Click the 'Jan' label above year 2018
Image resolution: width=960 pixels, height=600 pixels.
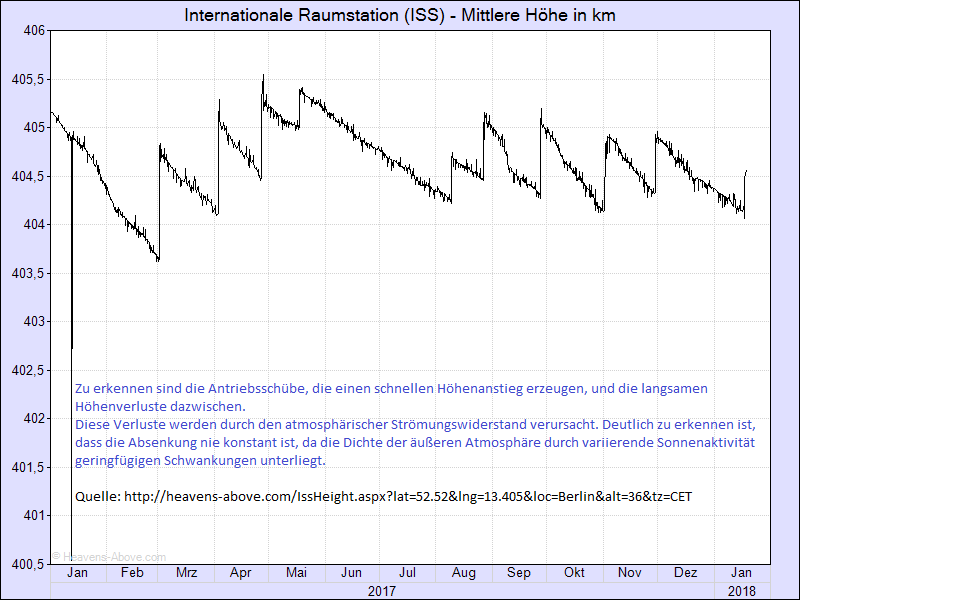click(741, 573)
